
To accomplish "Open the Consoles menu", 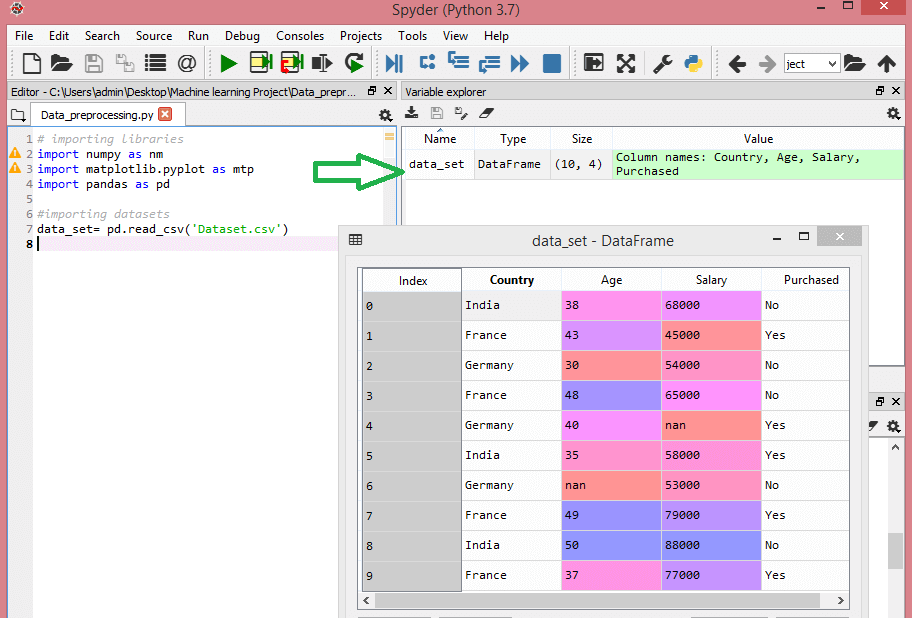I will click(x=300, y=35).
